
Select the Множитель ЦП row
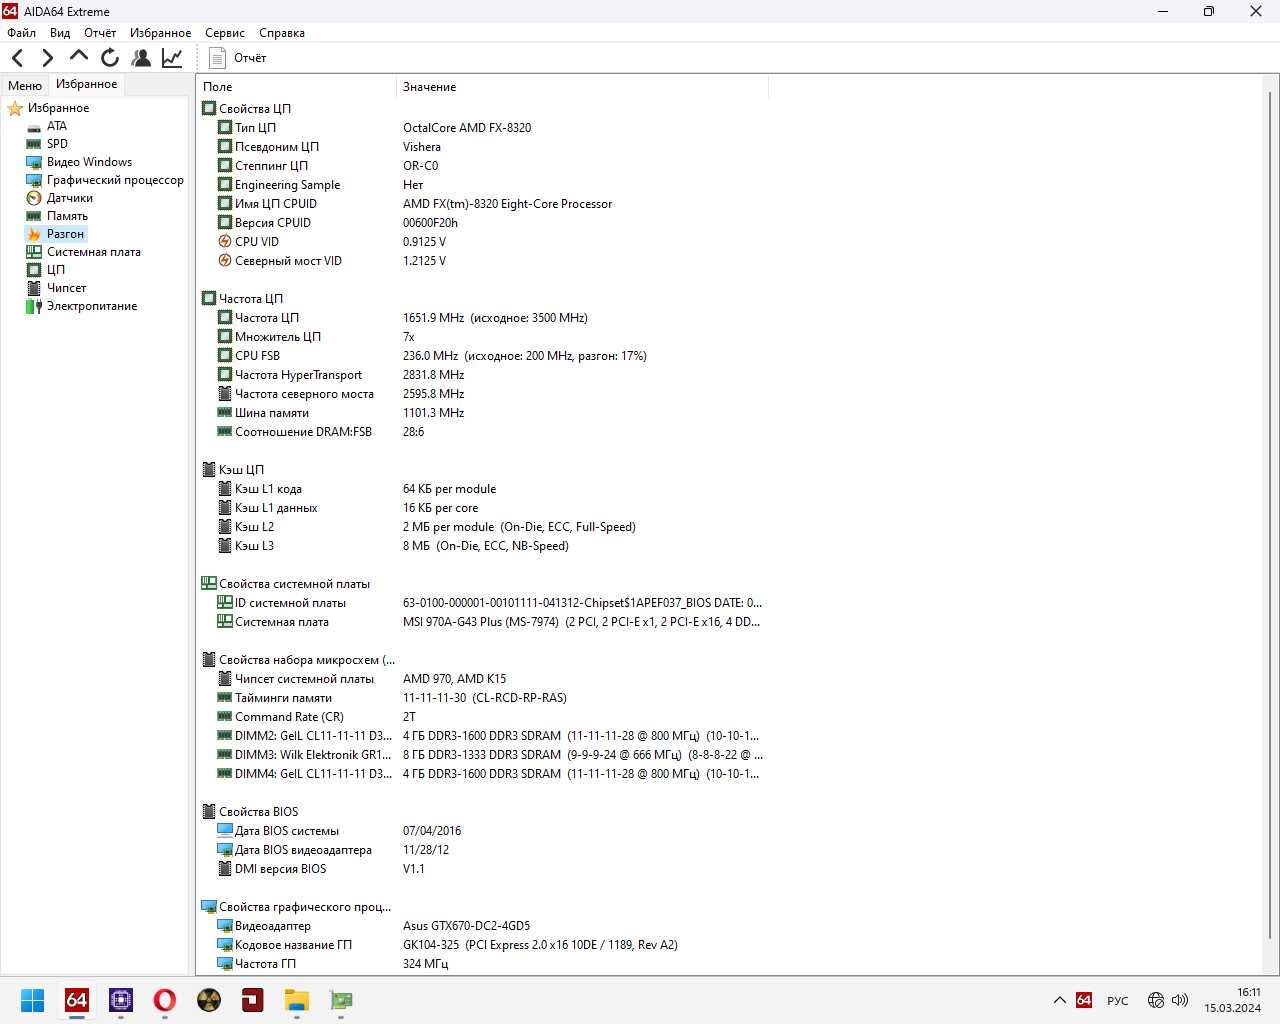pos(482,337)
